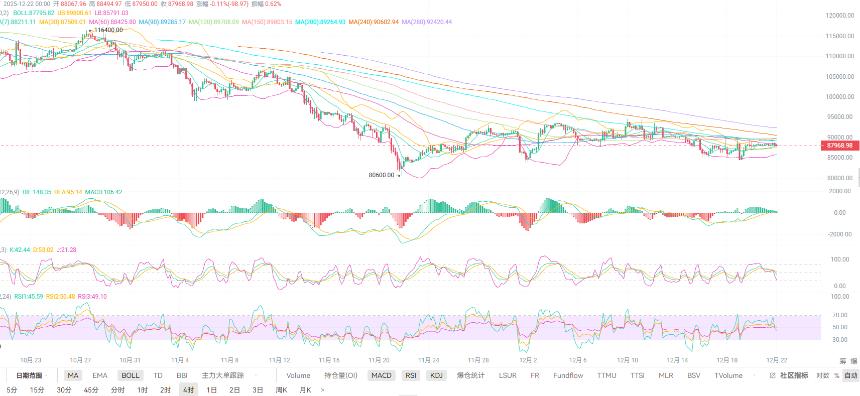The width and height of the screenshot is (860, 396).
Task: Toggle the MLR indicator
Action: coord(665,376)
